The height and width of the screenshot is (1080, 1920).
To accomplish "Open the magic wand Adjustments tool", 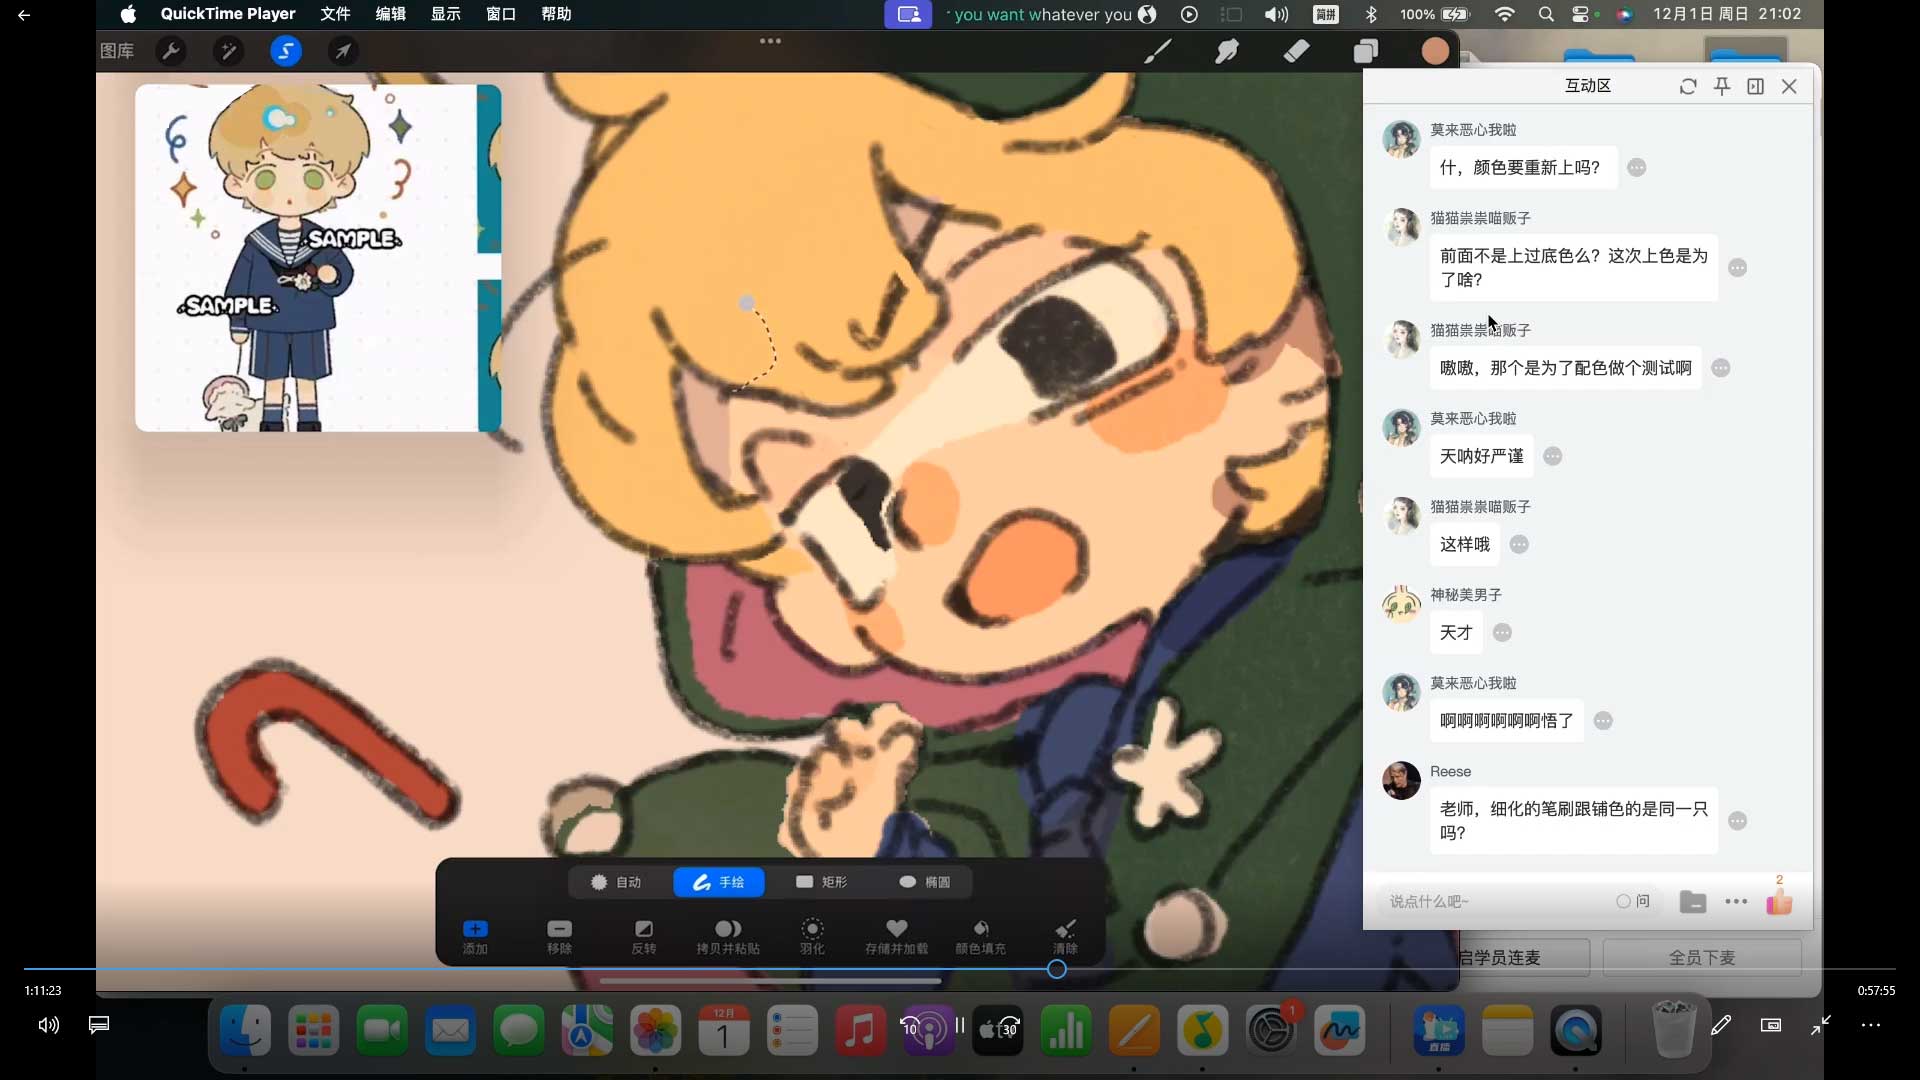I will click(x=228, y=51).
